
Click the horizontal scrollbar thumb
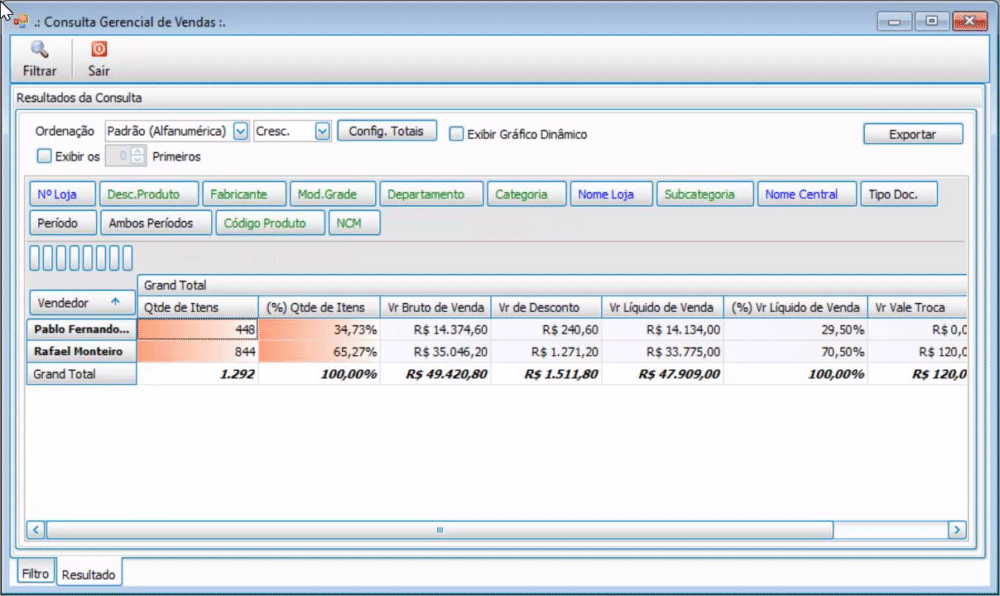[x=439, y=530]
